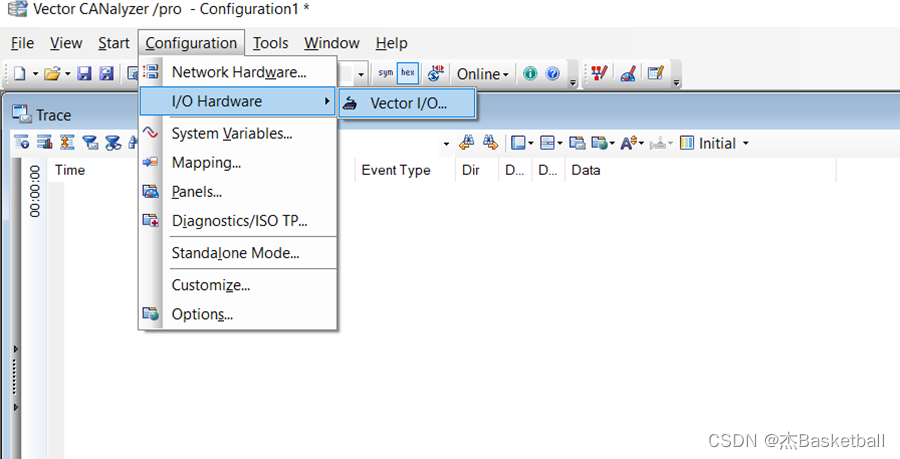Viewport: 900px width, 459px height.
Task: Open Options... menu entry
Action: tap(238, 314)
